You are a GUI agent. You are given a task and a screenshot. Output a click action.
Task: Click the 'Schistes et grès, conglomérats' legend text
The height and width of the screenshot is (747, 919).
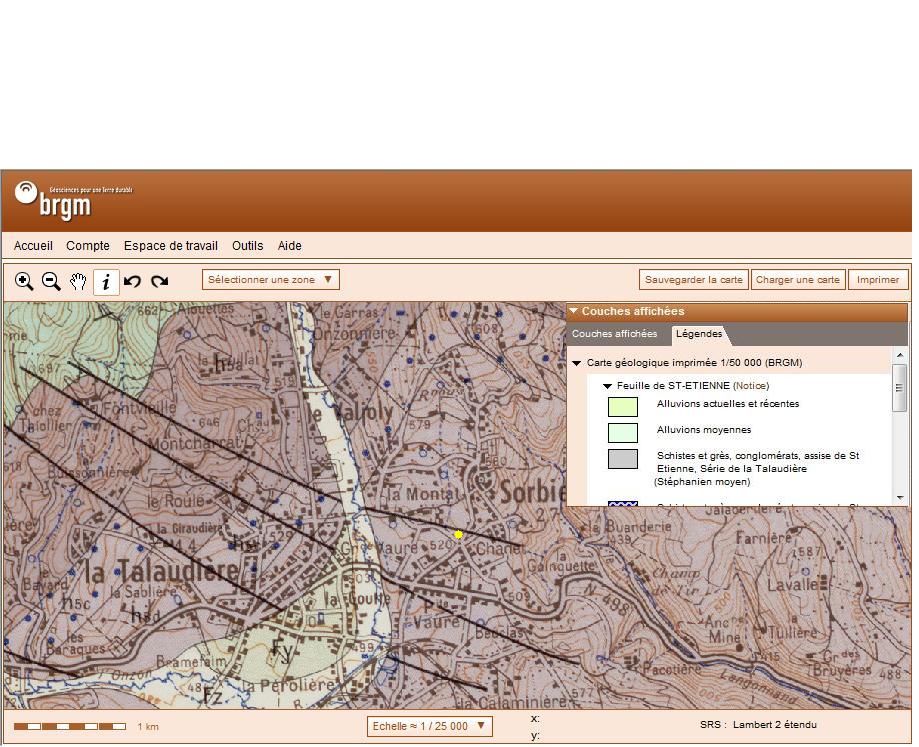pos(757,469)
